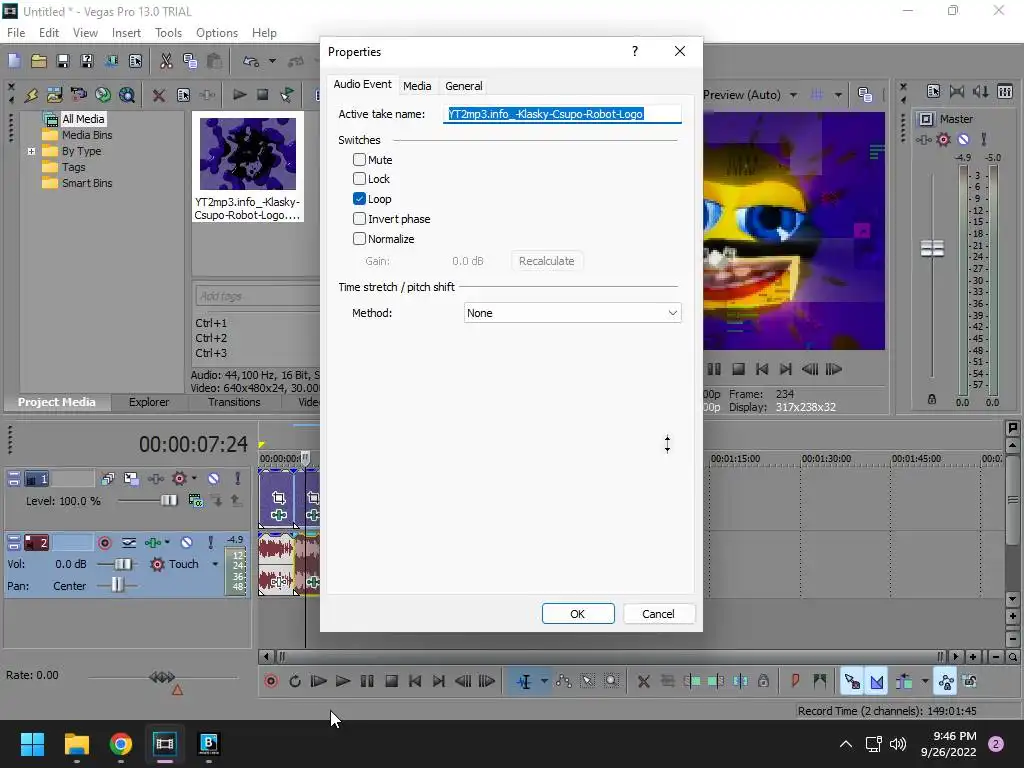Enable the Invert phase checkbox
Viewport: 1024px width, 768px height.
click(x=359, y=219)
